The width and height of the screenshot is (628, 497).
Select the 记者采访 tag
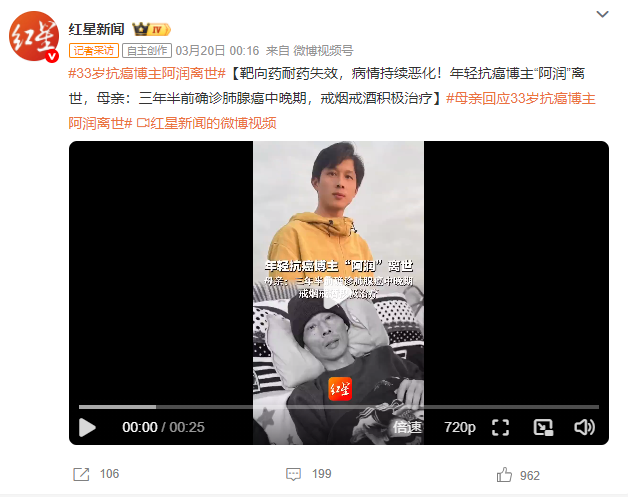click(94, 50)
